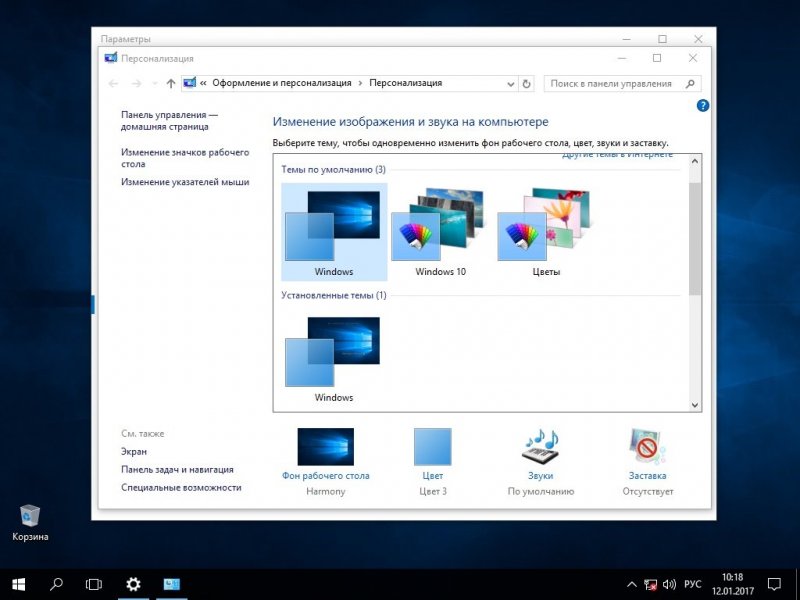This screenshot has width=800, height=600.
Task: Close the Параметры window behind
Action: point(698,39)
